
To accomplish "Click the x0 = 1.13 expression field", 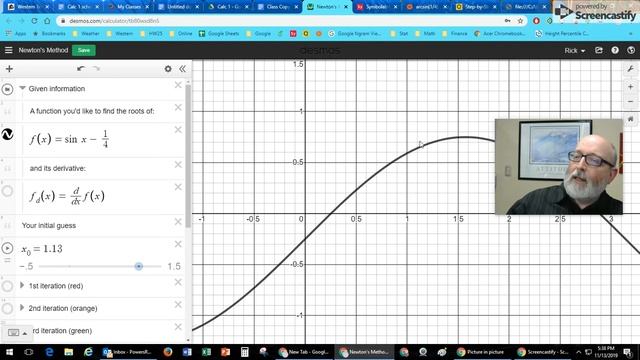I will click(42, 249).
